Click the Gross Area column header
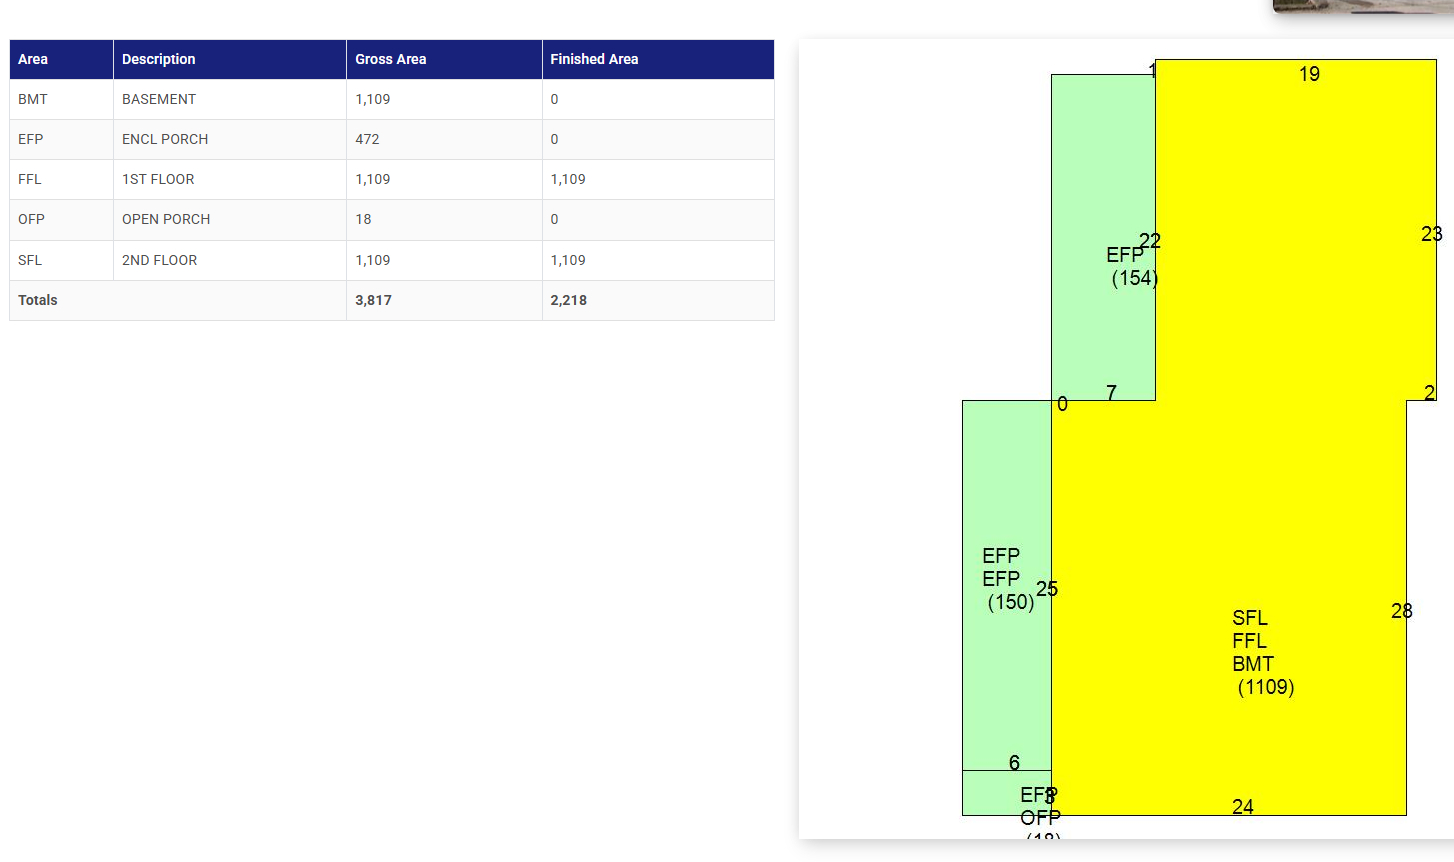The width and height of the screenshot is (1454, 862). click(x=390, y=59)
